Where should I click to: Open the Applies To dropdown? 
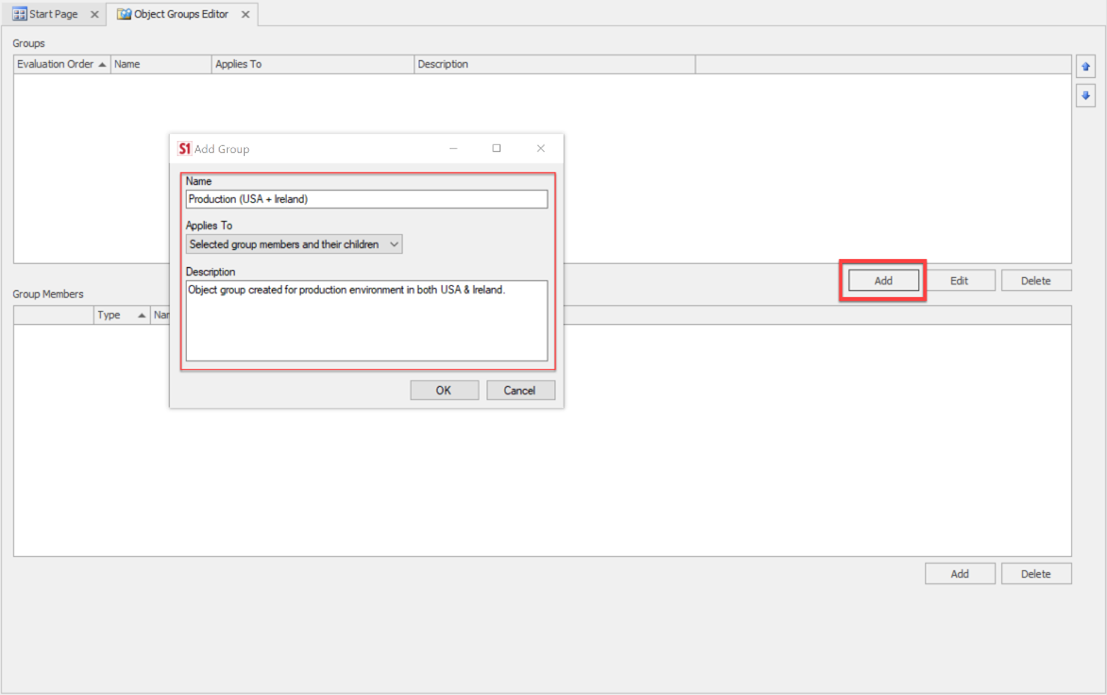[x=394, y=244]
